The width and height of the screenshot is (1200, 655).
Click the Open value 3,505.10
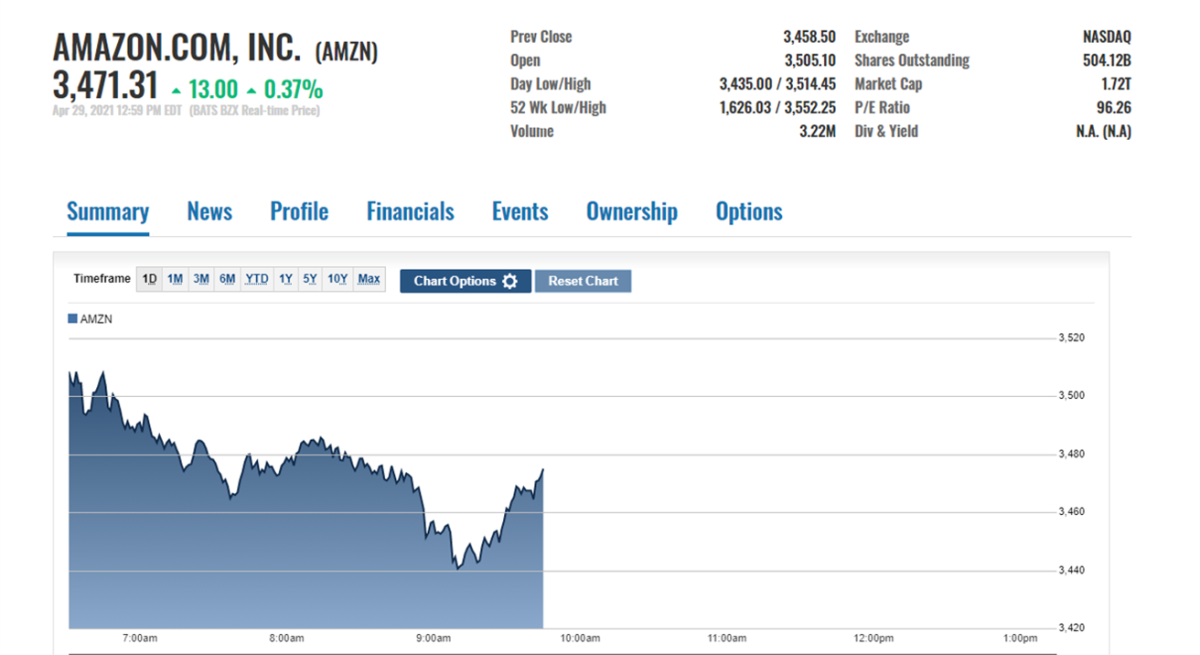click(809, 60)
